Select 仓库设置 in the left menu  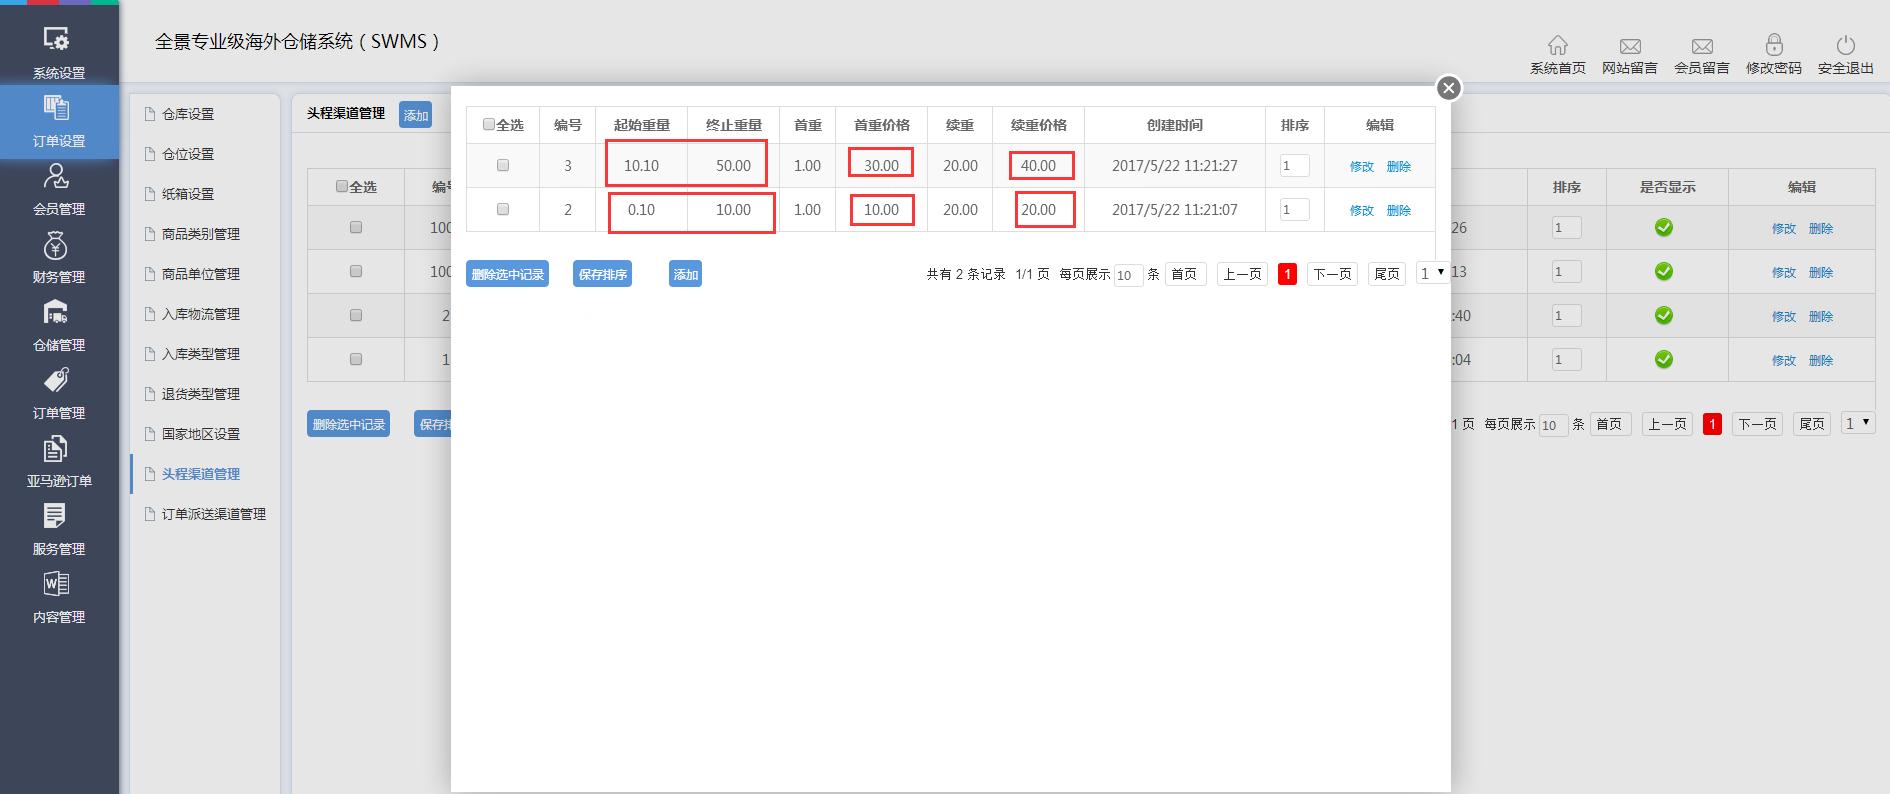click(x=188, y=114)
